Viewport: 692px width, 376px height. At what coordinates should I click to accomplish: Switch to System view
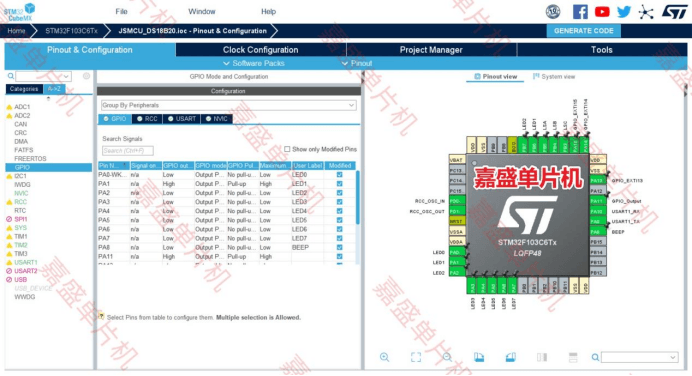554,76
